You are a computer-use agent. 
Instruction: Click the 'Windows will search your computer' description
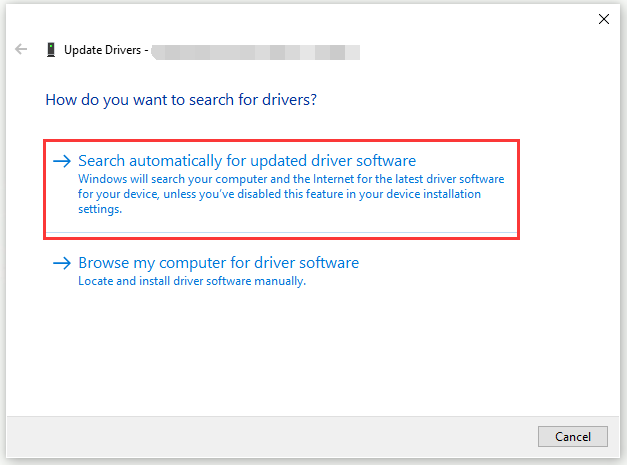click(290, 179)
